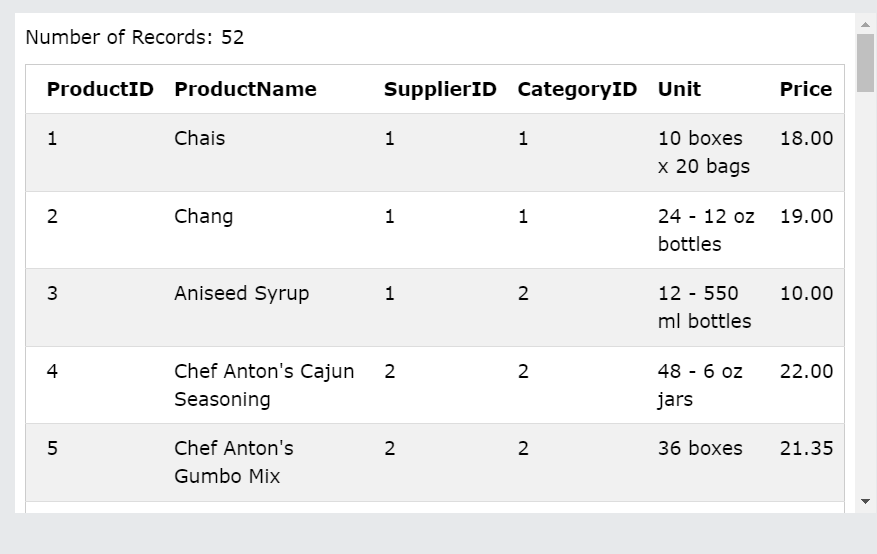877x554 pixels.
Task: Click the 10 boxes x 20 bags unit
Action: click(704, 152)
